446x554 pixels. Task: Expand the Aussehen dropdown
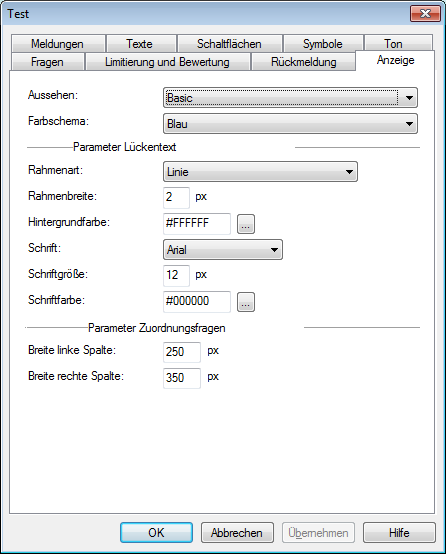point(290,98)
